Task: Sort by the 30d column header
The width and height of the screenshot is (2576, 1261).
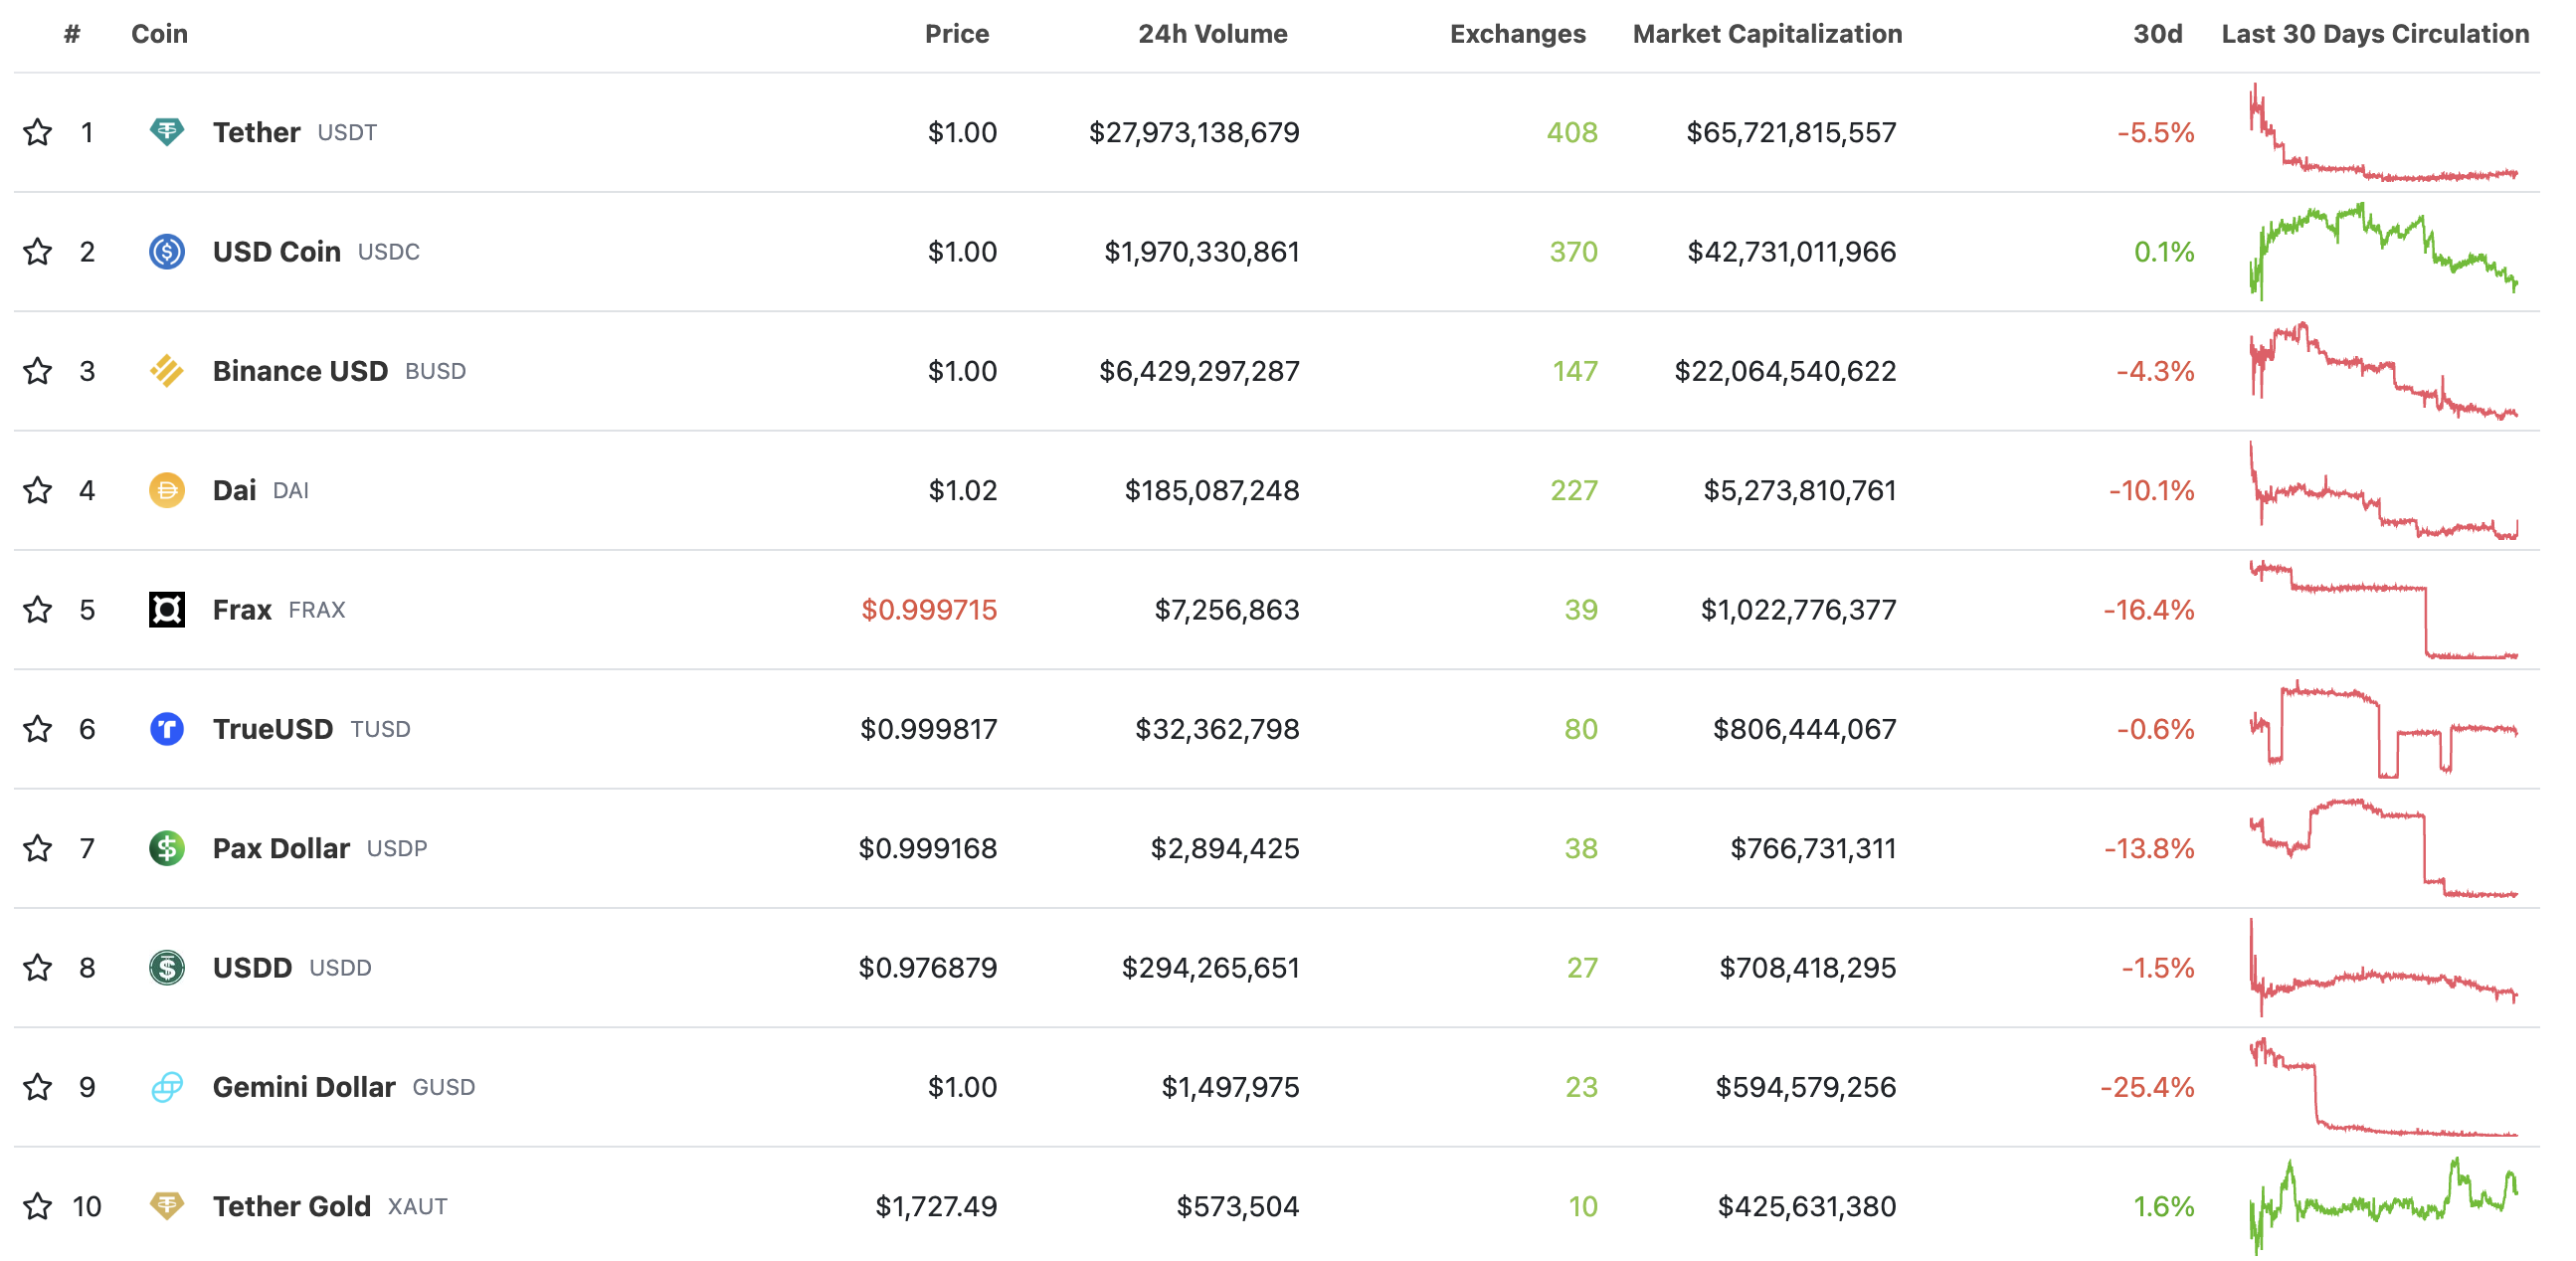Action: 2158,34
